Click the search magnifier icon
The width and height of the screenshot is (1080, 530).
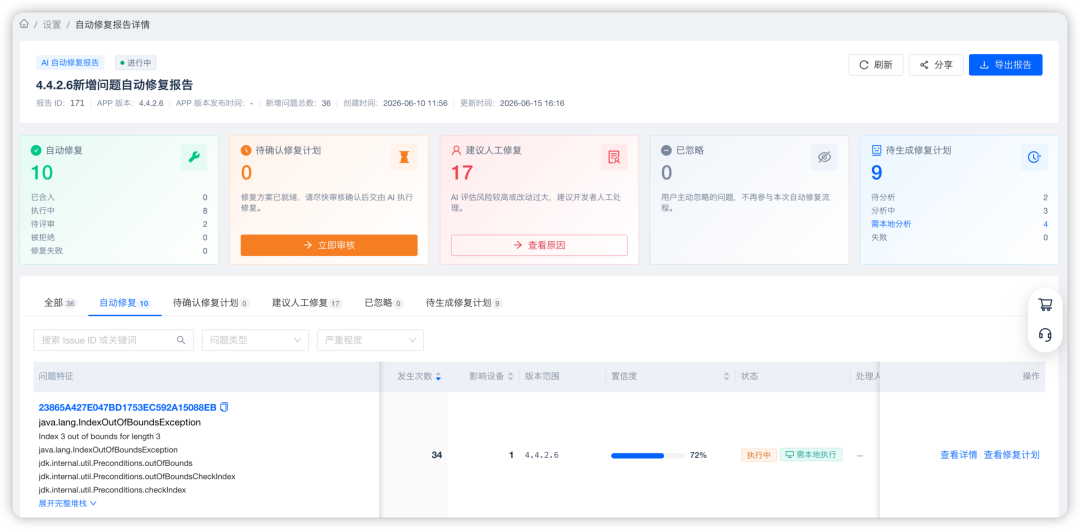[x=181, y=340]
